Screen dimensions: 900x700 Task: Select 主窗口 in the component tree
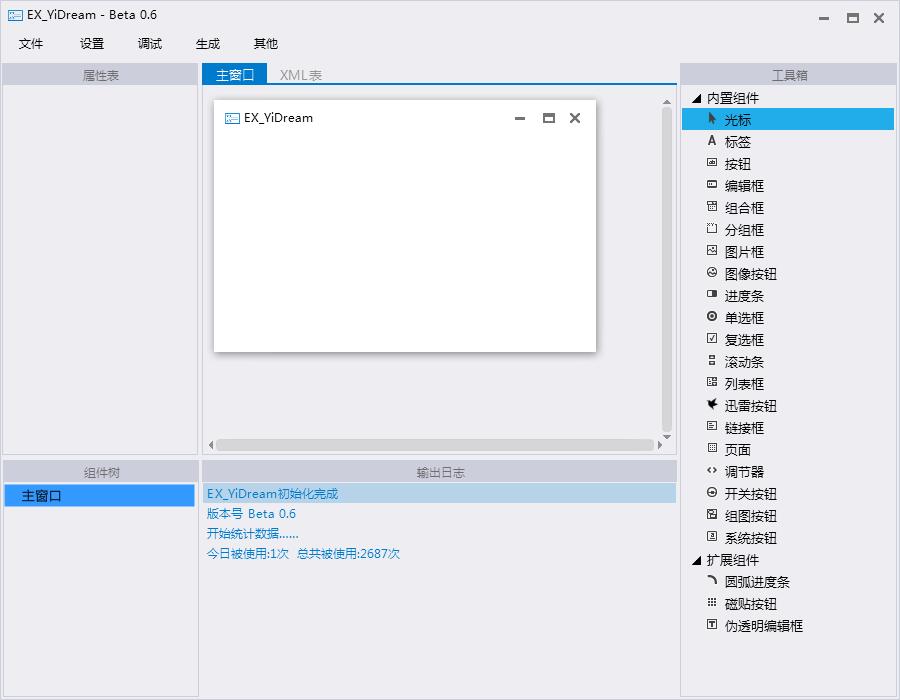(x=99, y=495)
